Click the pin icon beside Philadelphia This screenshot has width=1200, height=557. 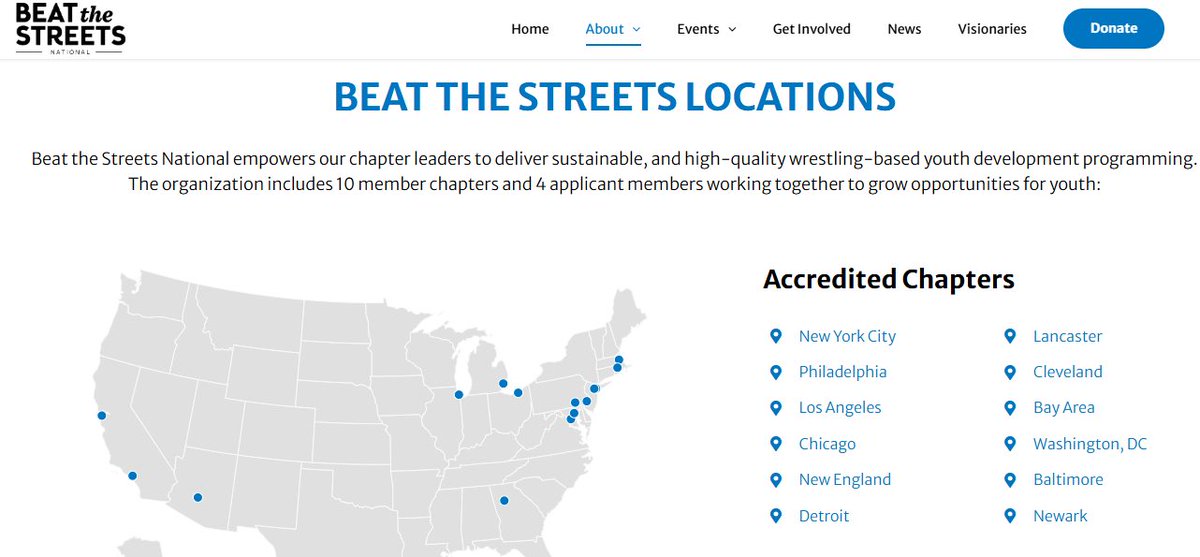pyautogui.click(x=776, y=372)
